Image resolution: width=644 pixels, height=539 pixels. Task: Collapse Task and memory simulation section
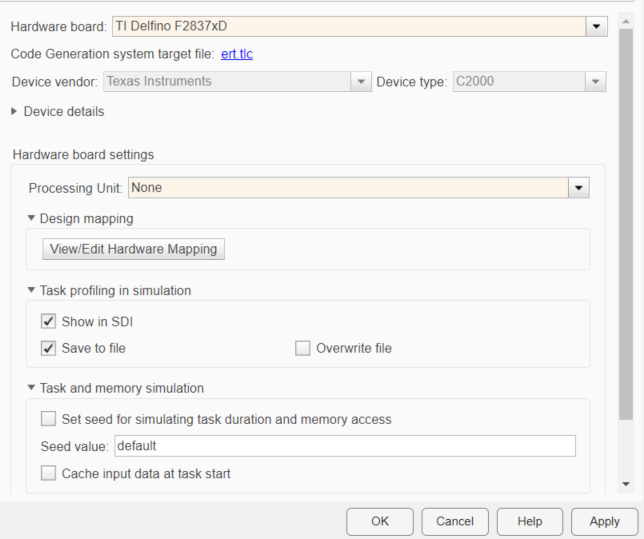click(x=32, y=388)
